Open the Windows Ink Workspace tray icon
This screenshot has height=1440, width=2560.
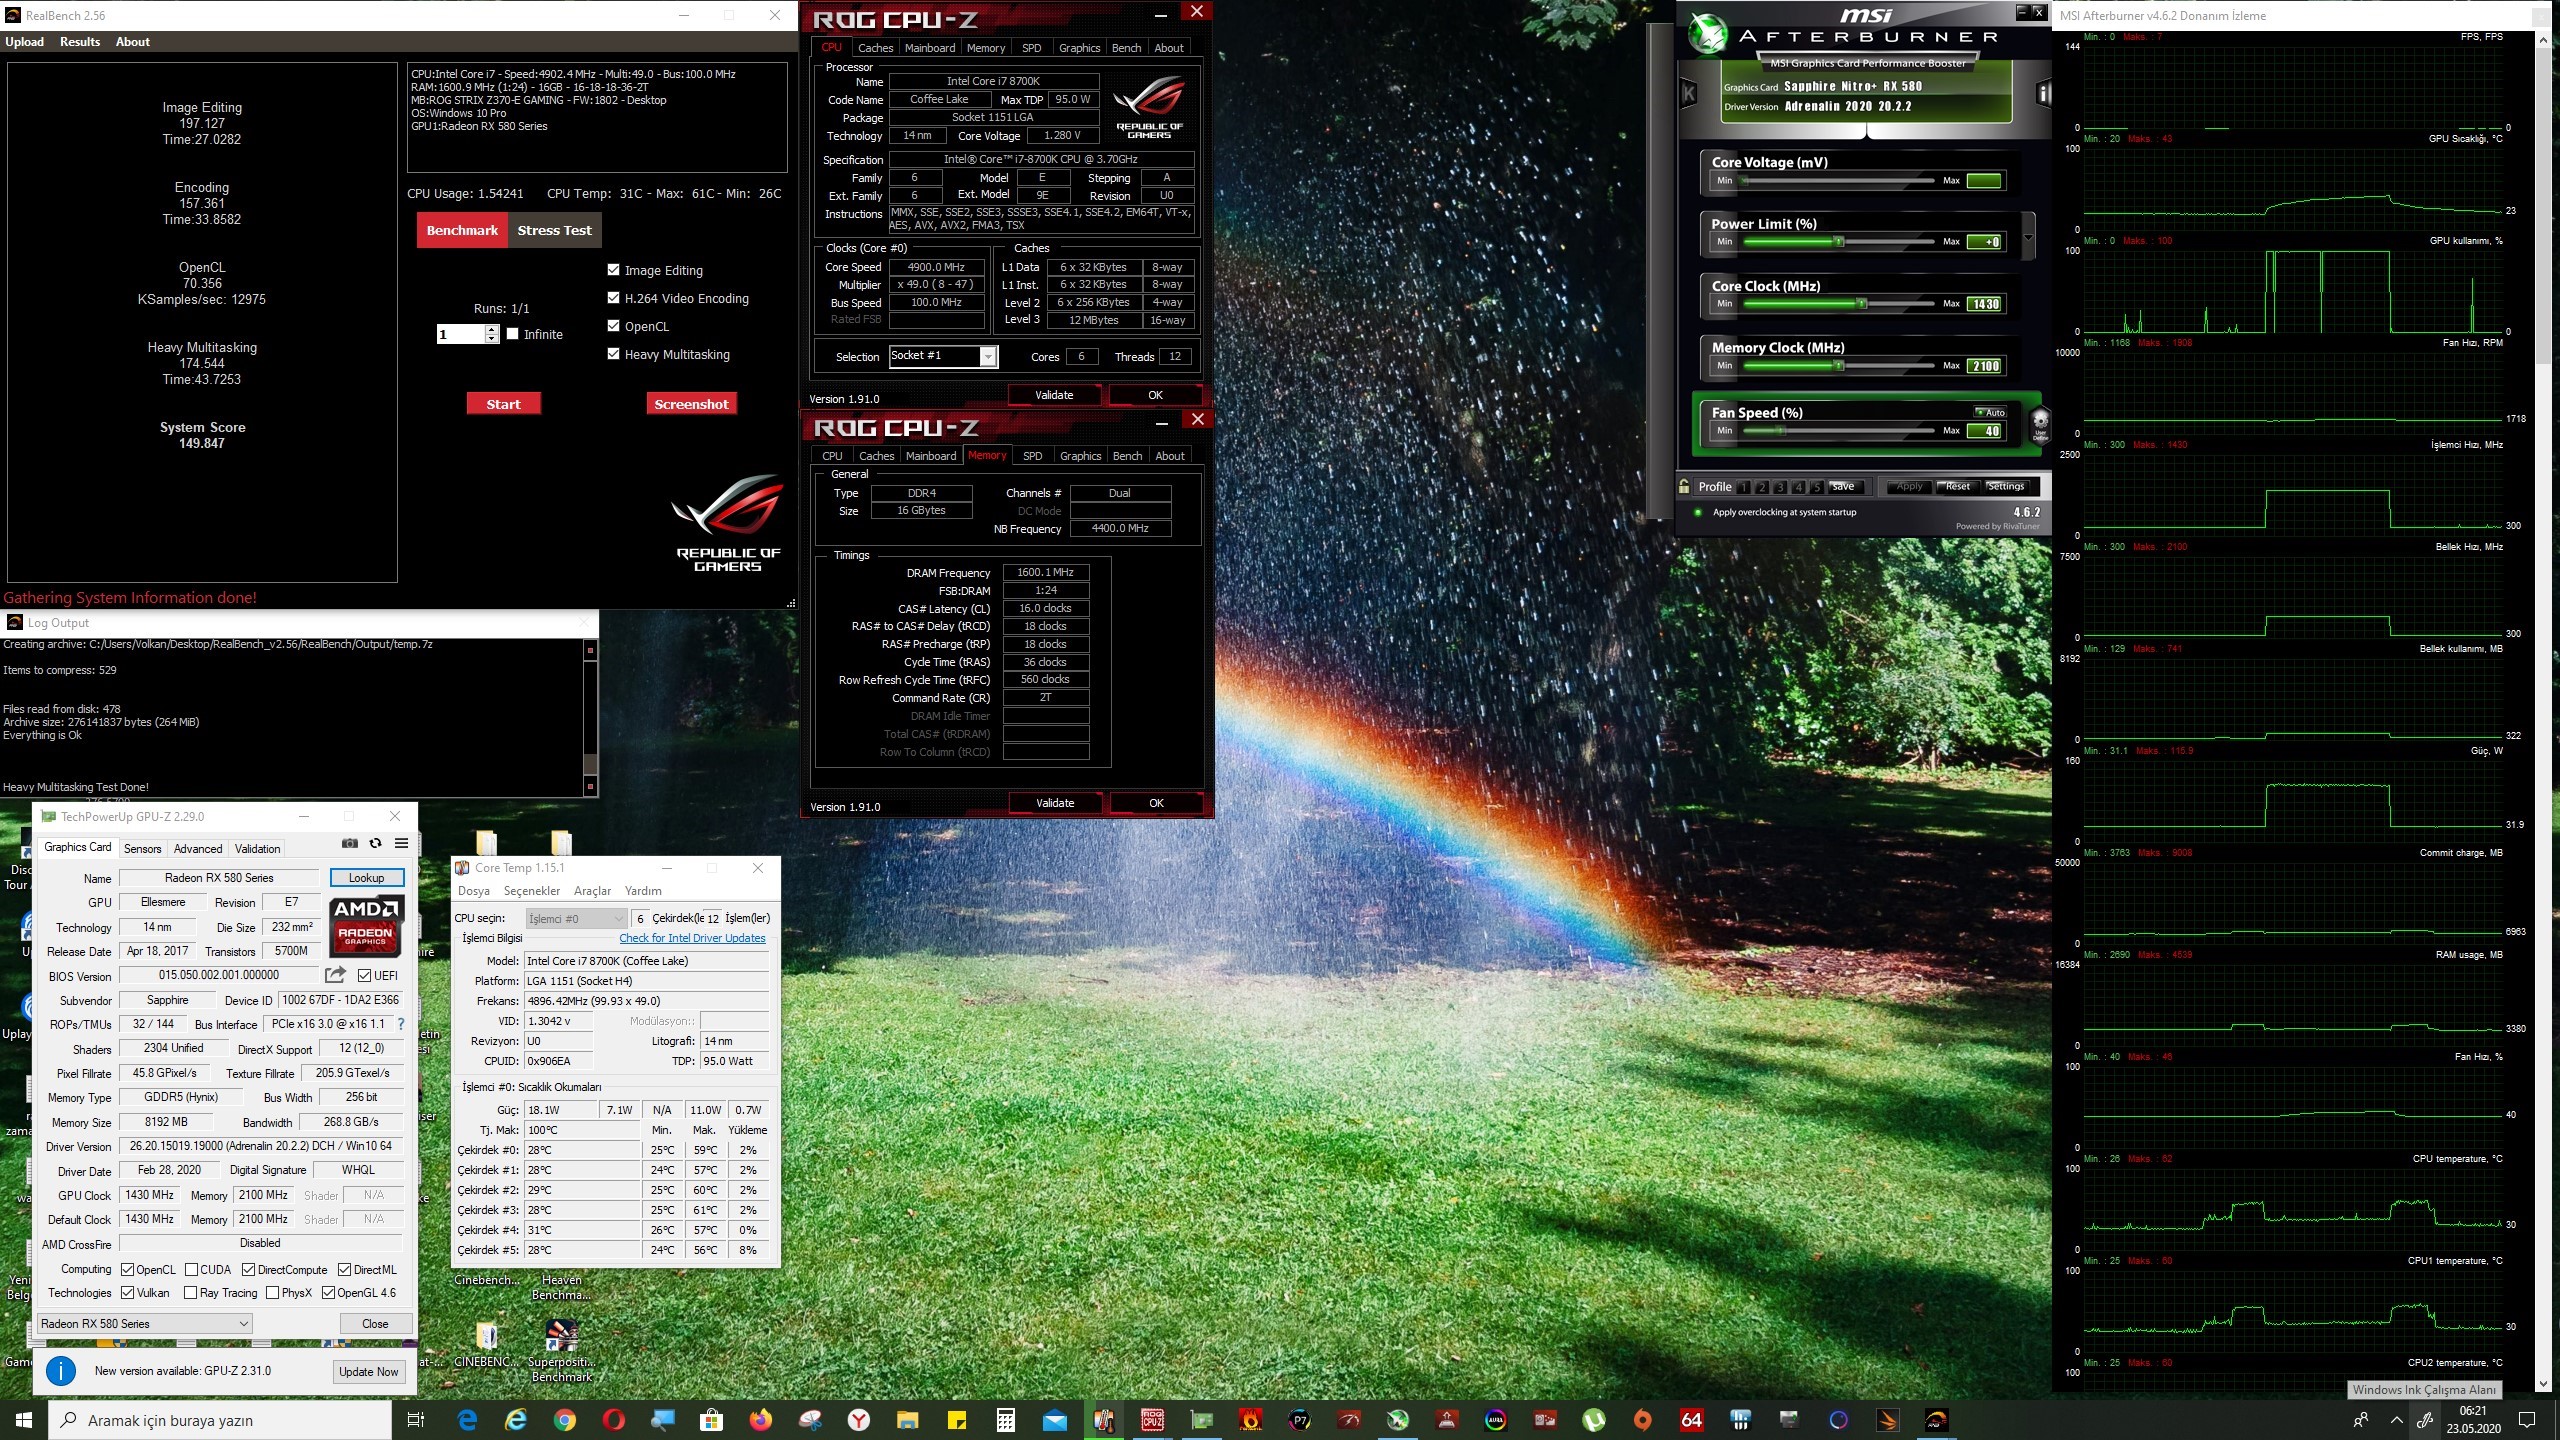(2425, 1420)
